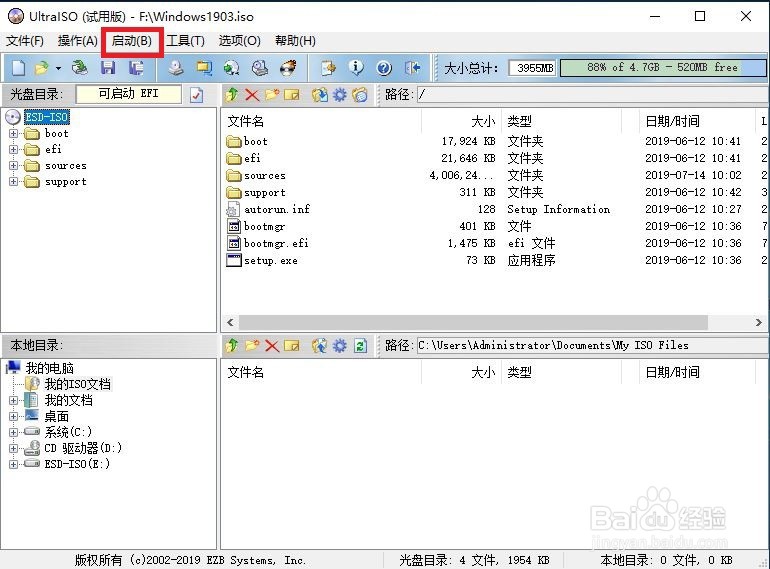The height and width of the screenshot is (569, 770).
Task: Click the 88% of 4.7GB capacity bar
Action: pyautogui.click(x=662, y=68)
